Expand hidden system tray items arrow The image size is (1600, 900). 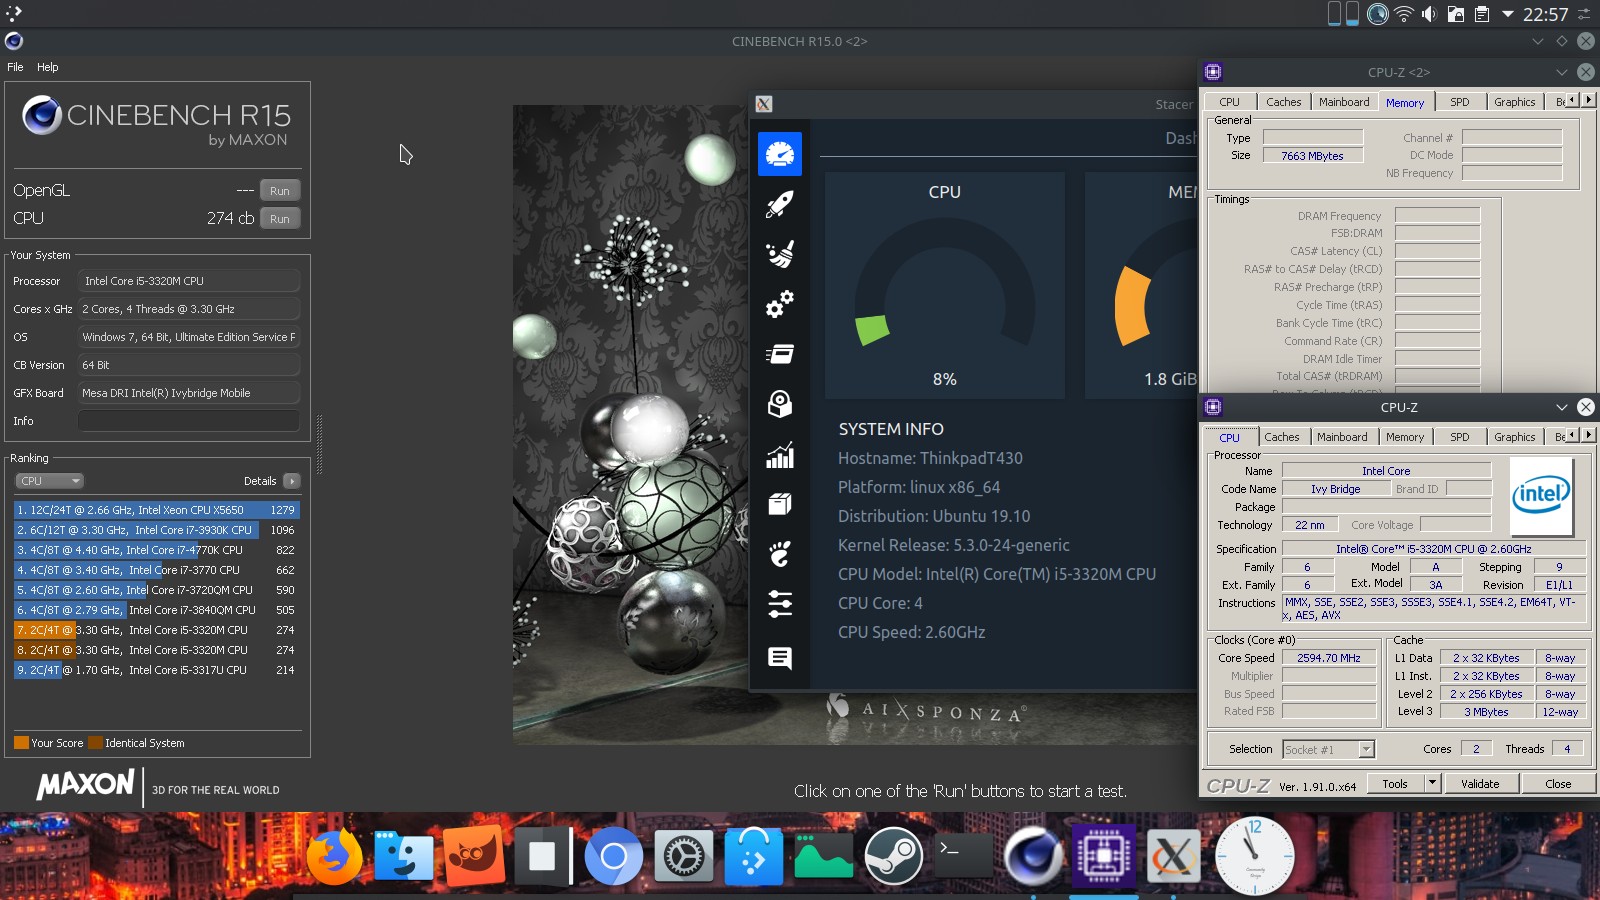tap(1508, 14)
